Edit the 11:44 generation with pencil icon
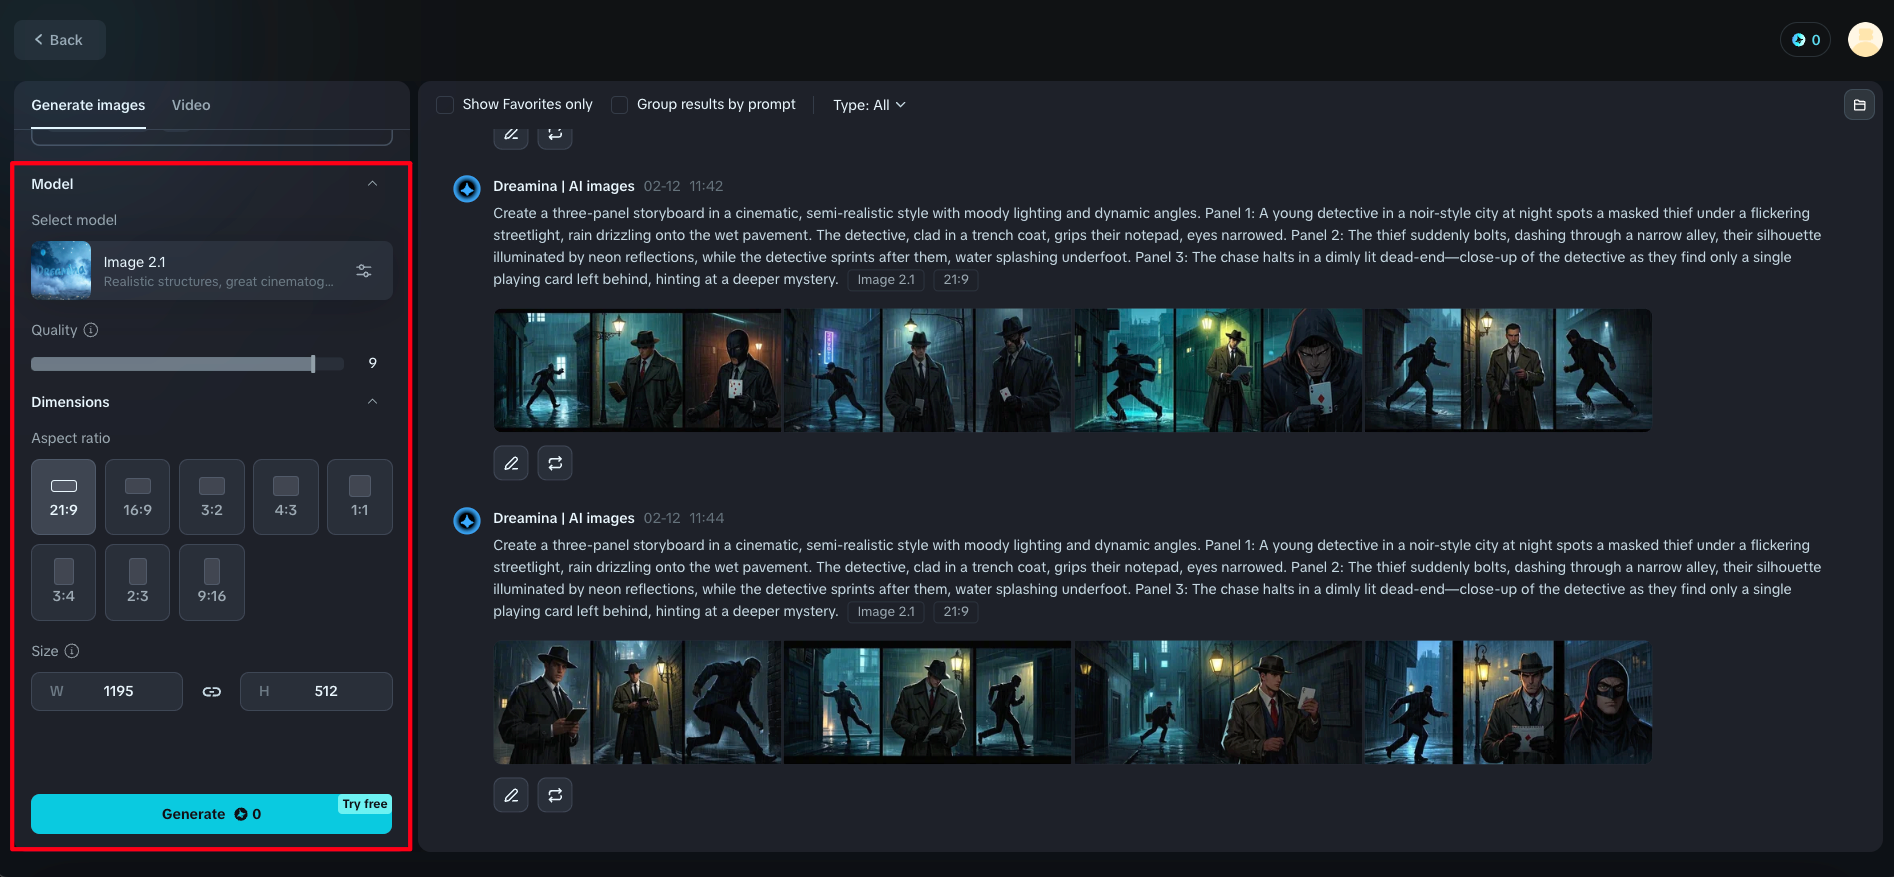This screenshot has width=1894, height=877. tap(511, 795)
